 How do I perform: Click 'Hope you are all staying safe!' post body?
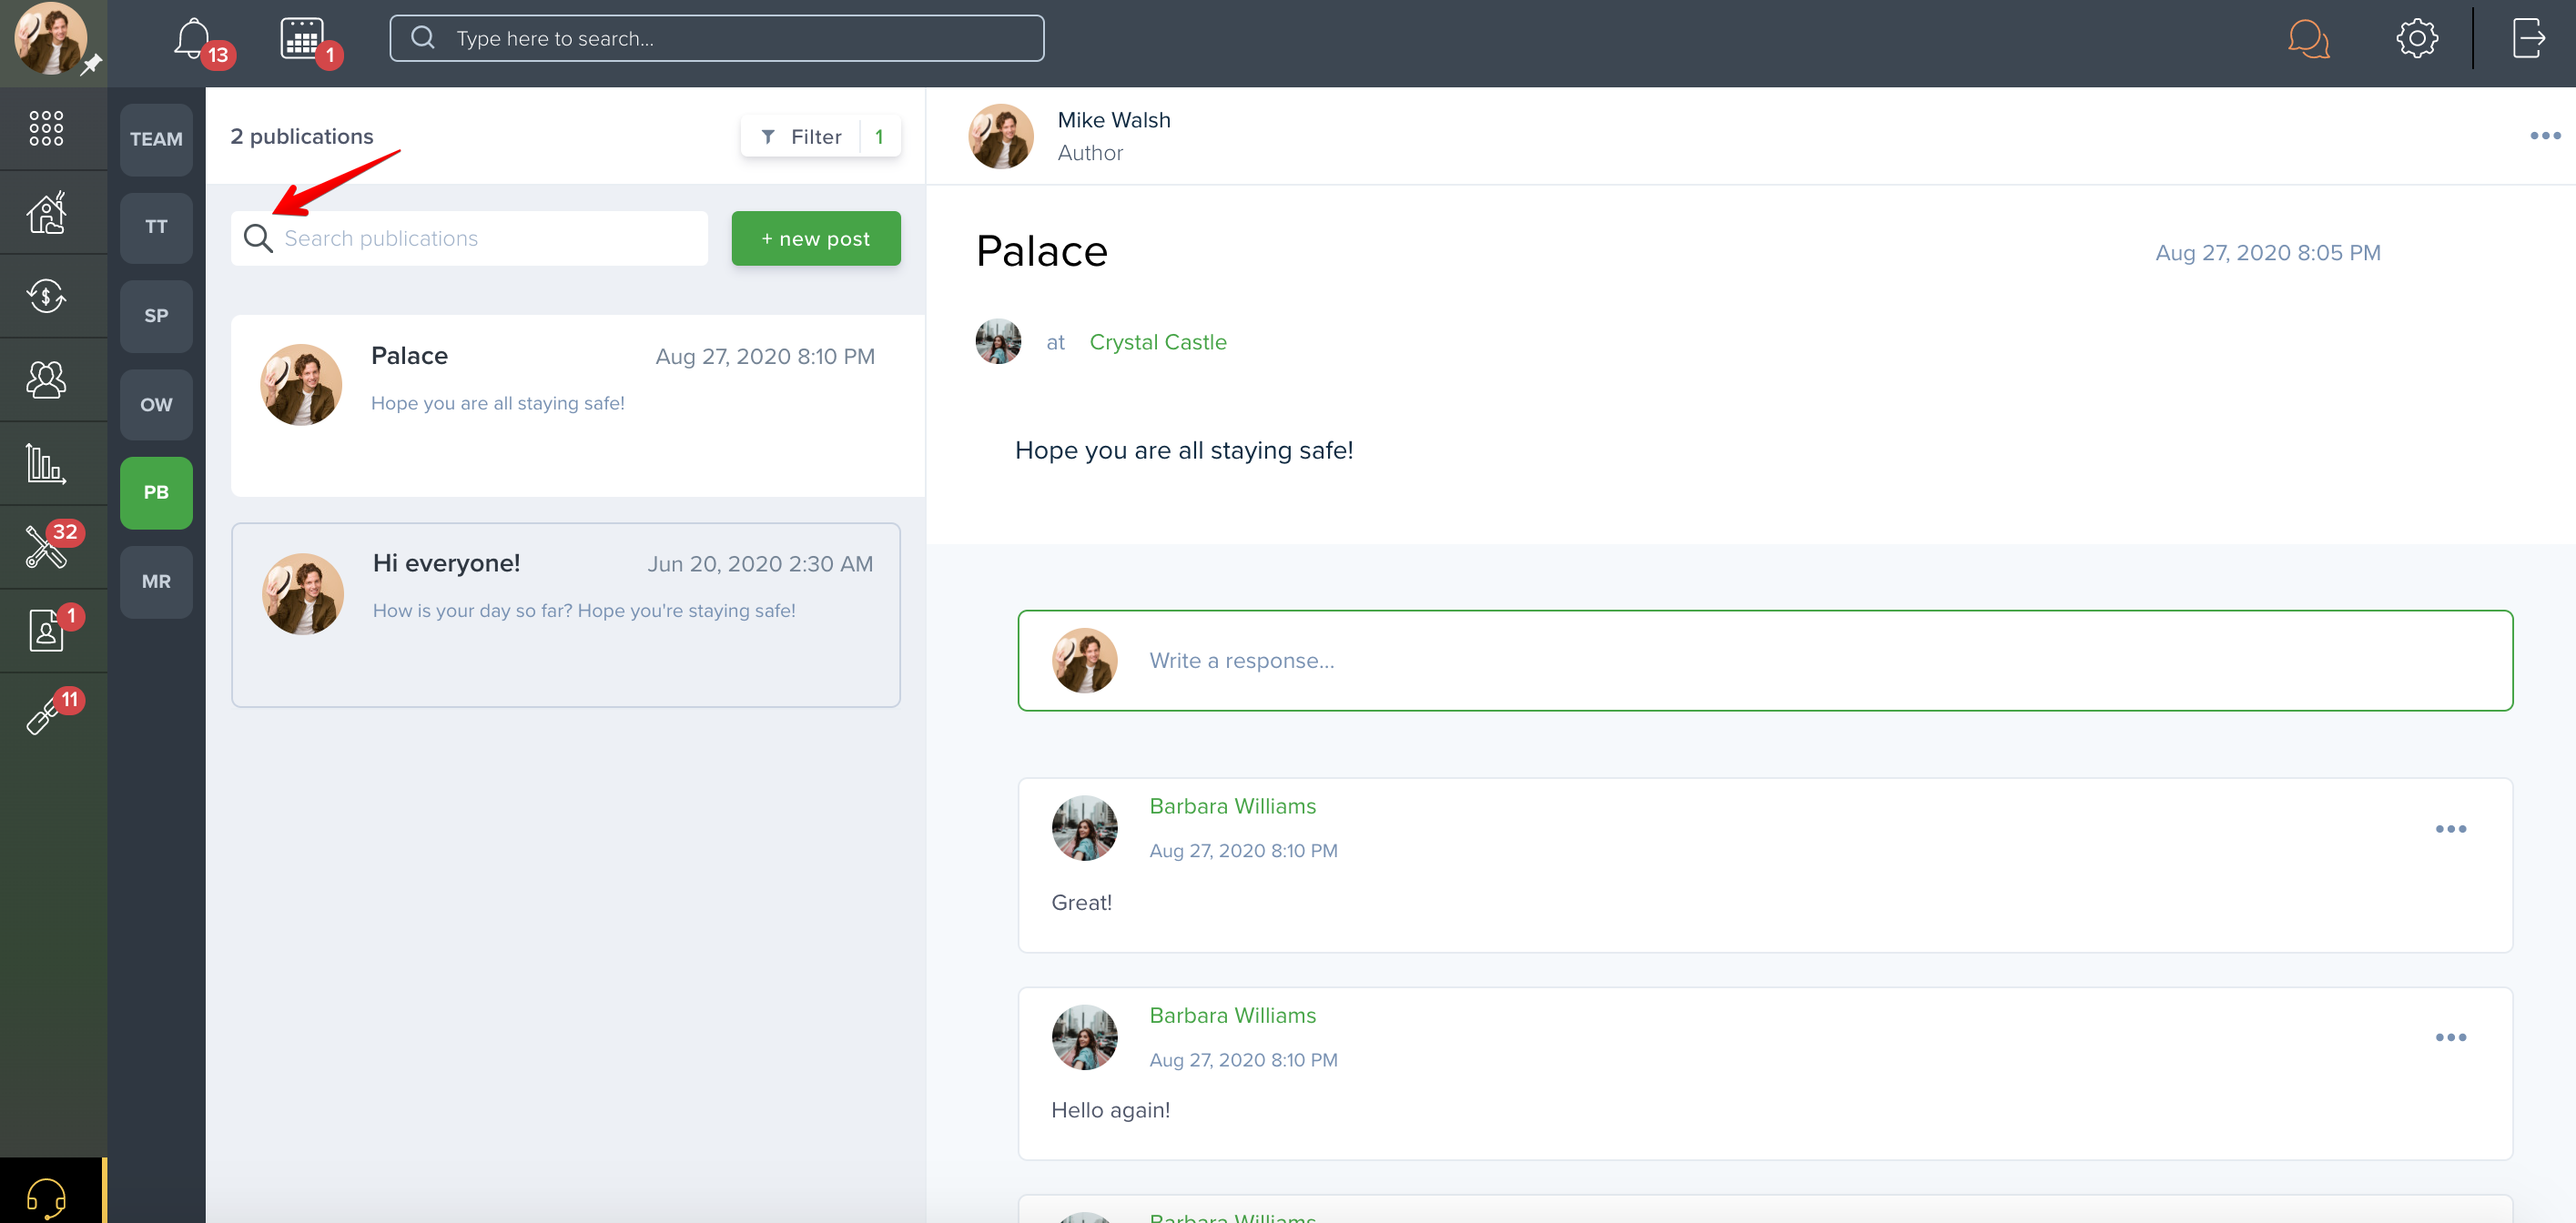click(x=1184, y=450)
